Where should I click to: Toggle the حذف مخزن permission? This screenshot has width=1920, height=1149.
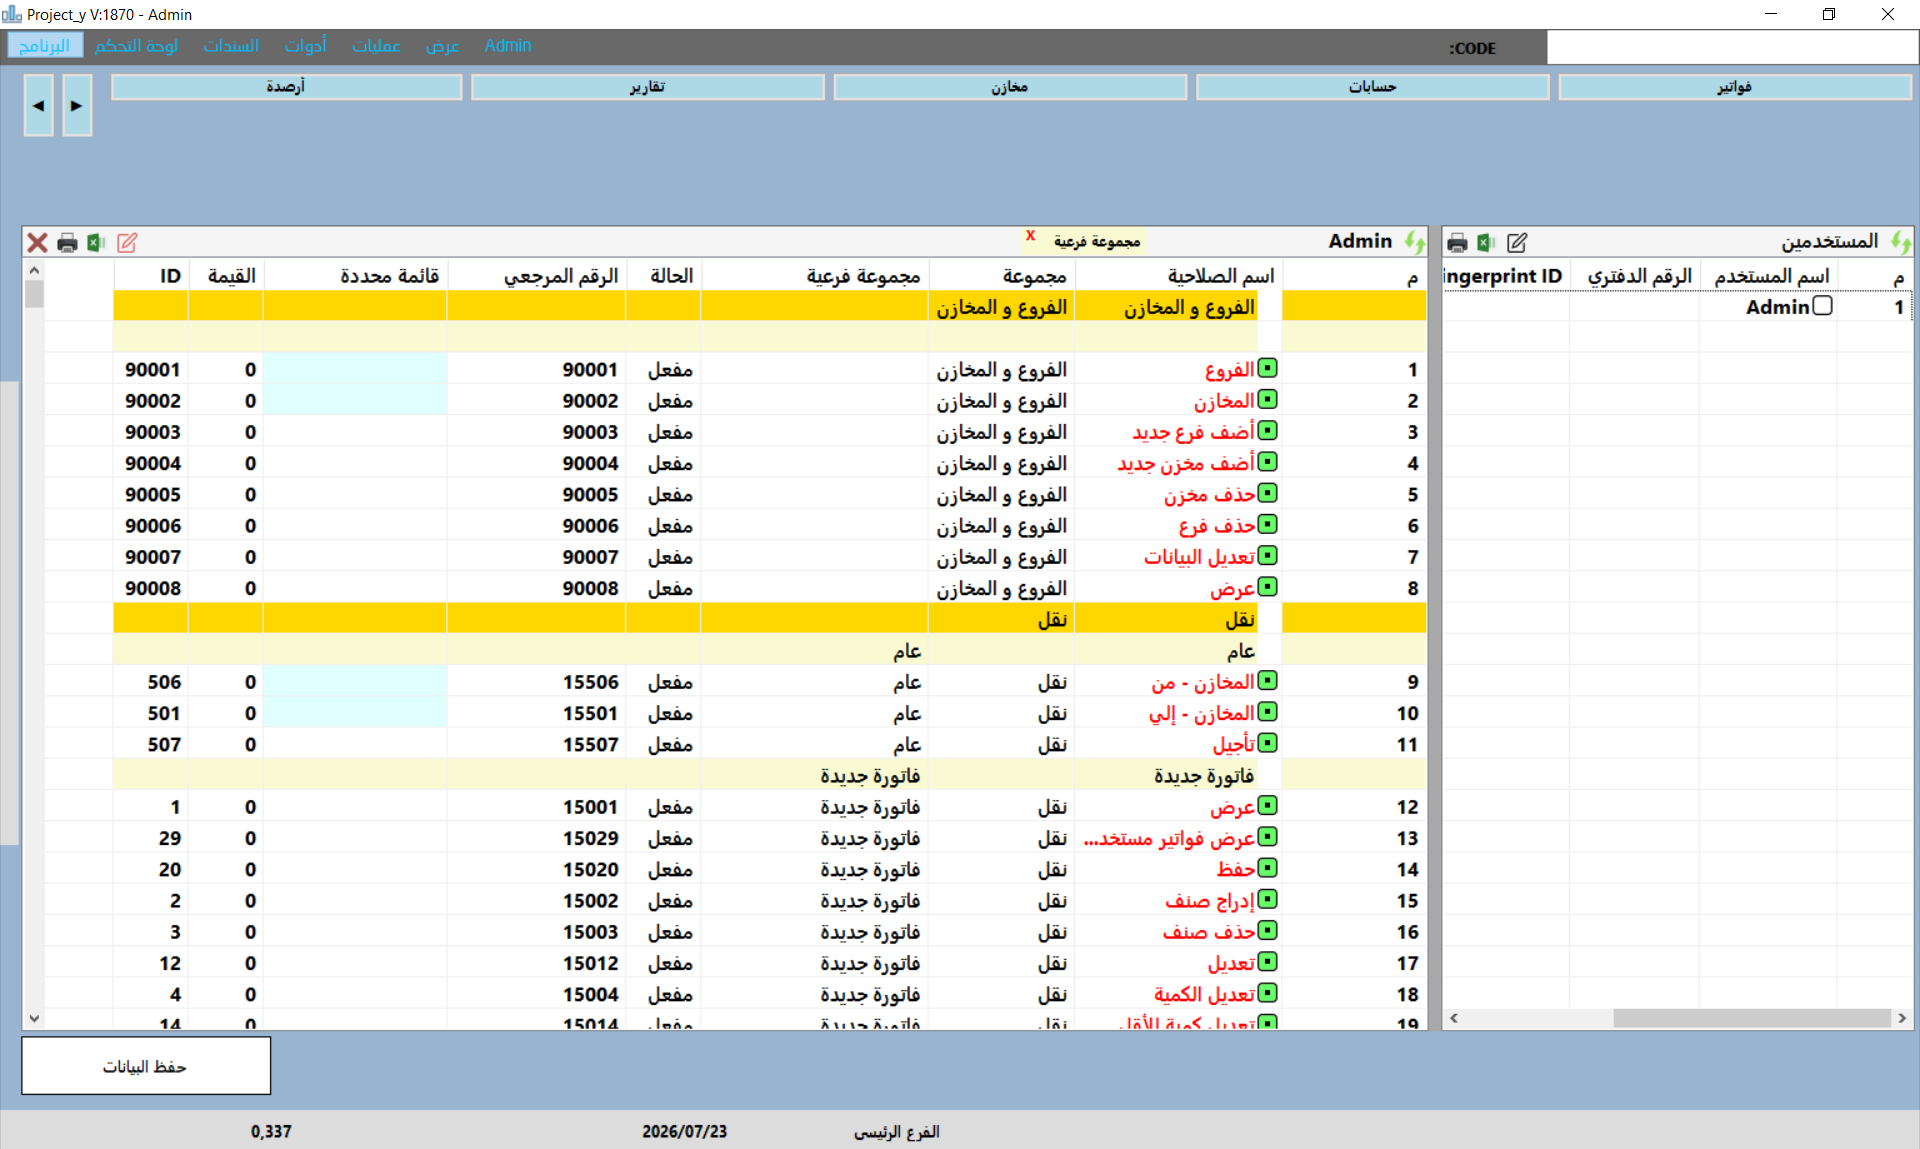pyautogui.click(x=1267, y=493)
